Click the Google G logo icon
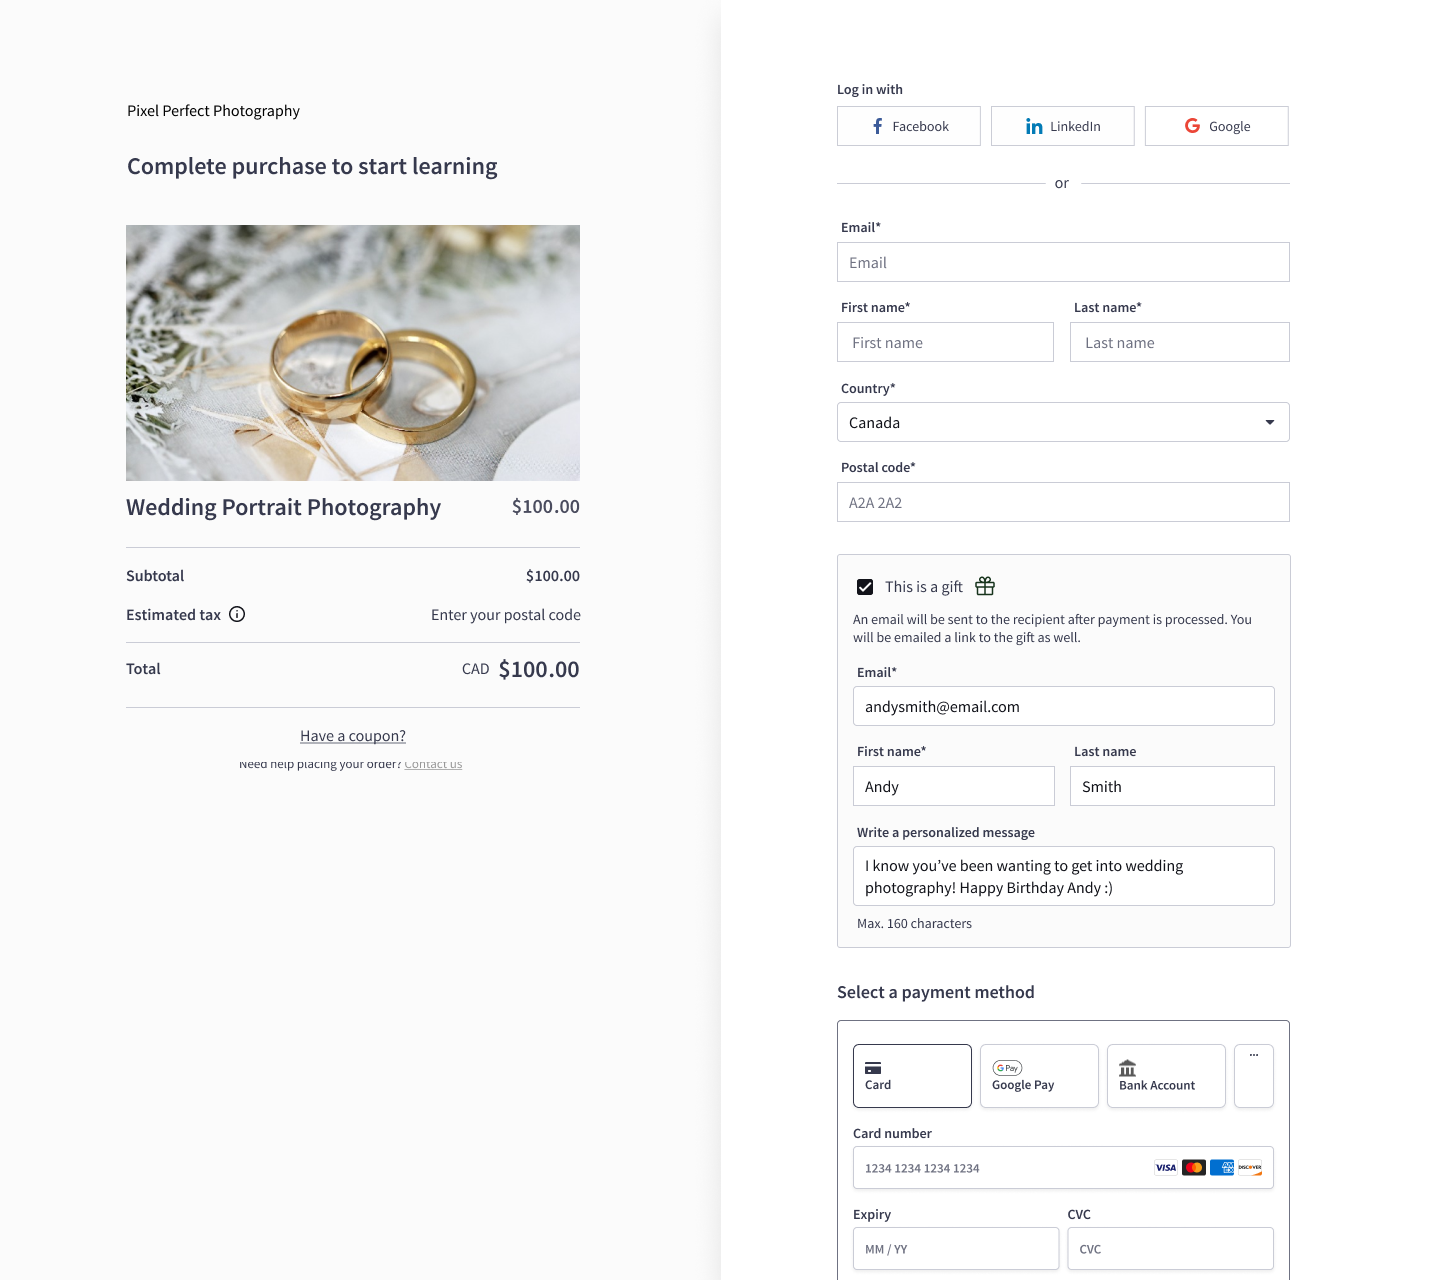 coord(1192,126)
